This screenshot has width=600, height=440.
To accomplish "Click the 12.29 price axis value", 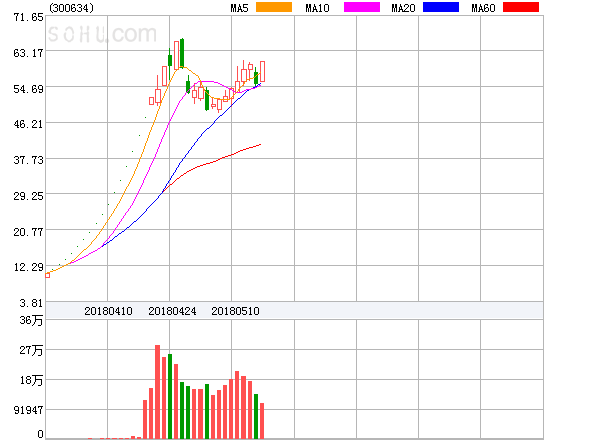I will click(28, 267).
